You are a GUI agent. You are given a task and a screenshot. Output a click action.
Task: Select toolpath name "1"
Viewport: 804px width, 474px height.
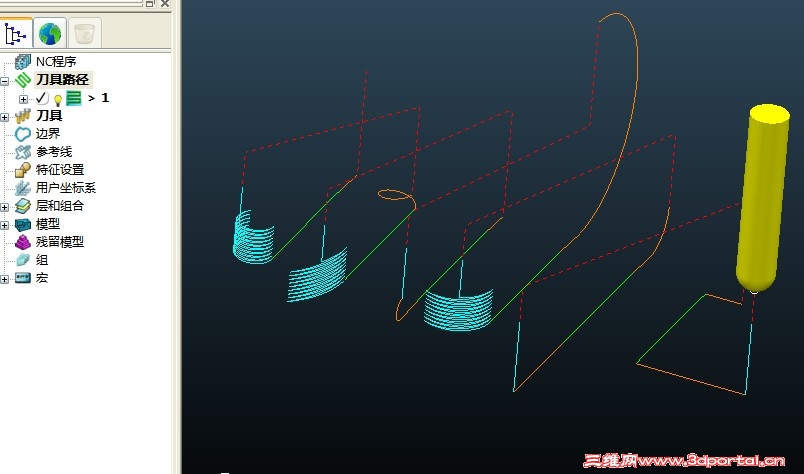pos(105,97)
